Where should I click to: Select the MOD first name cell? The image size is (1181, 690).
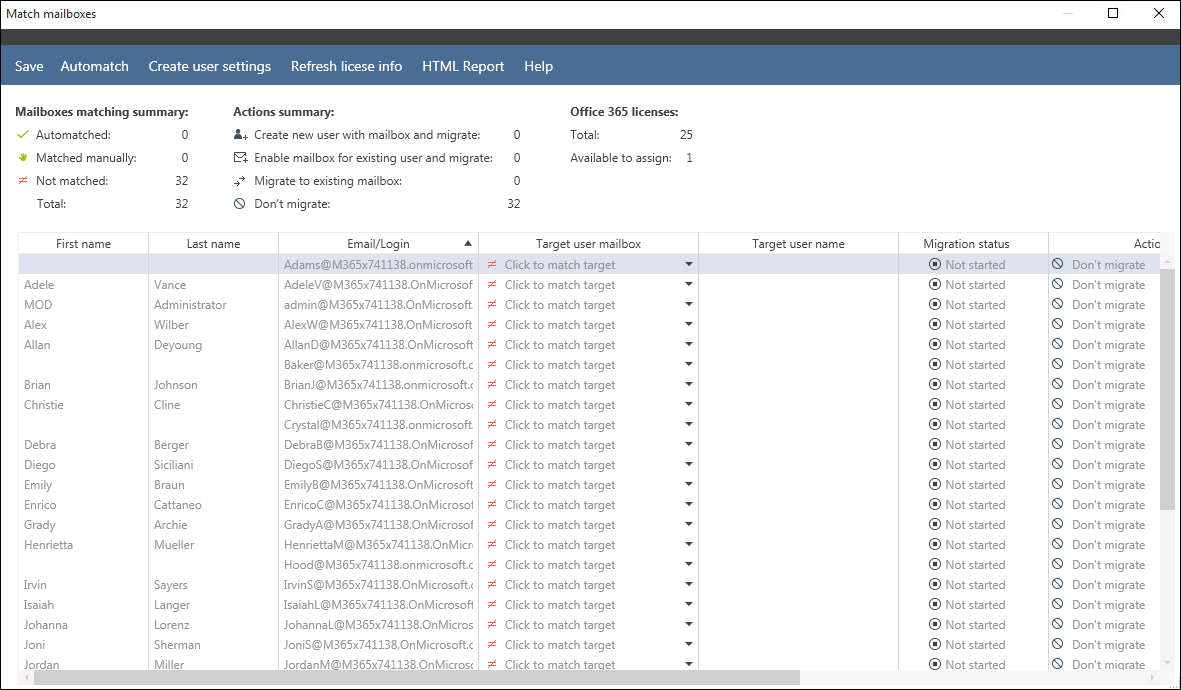pyautogui.click(x=84, y=304)
